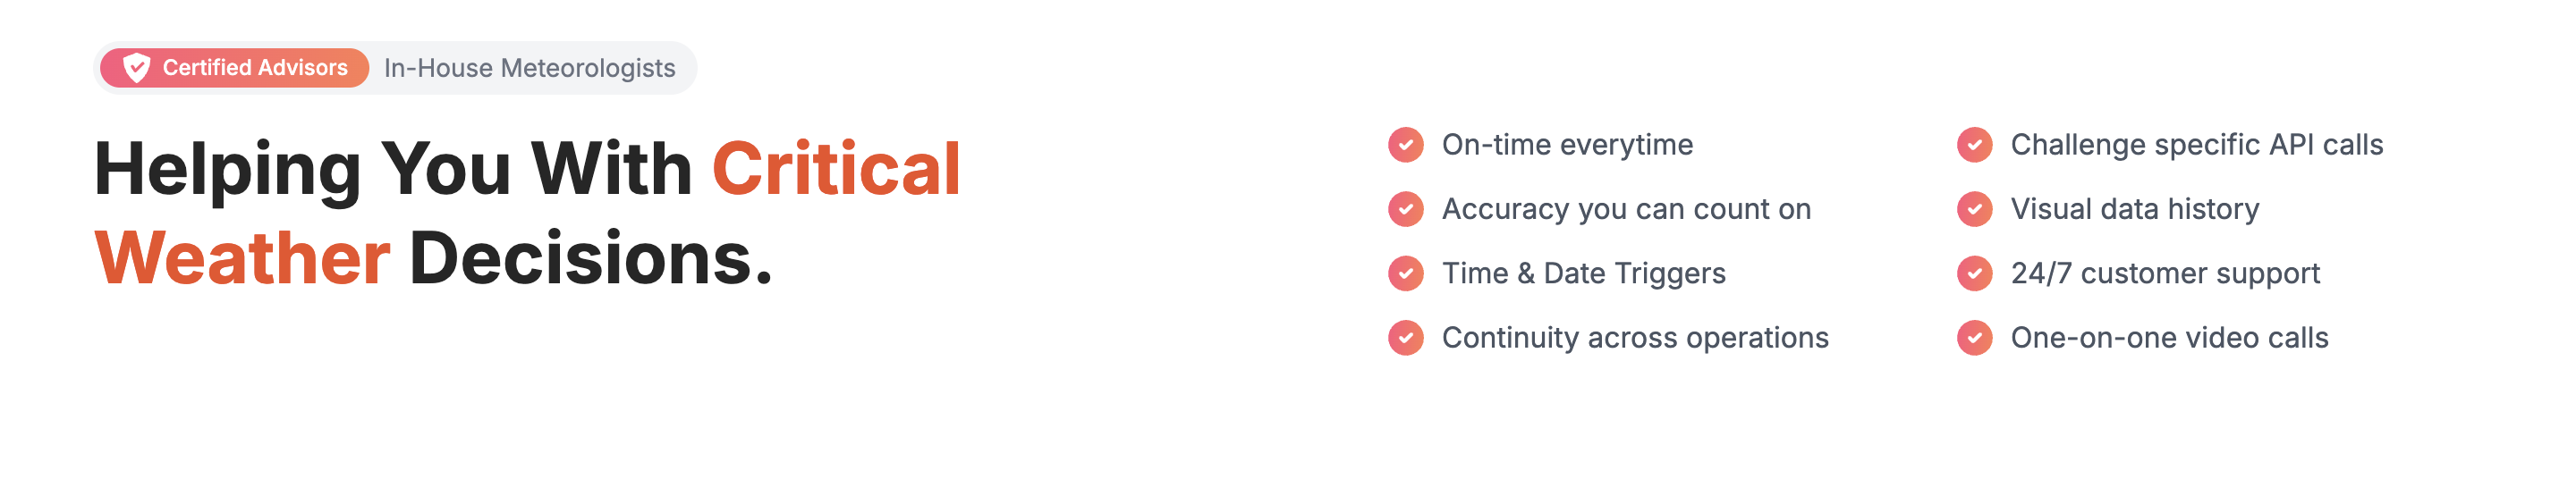This screenshot has width=2576, height=479.
Task: Click the Accuracy you can count on text
Action: (x=1626, y=209)
